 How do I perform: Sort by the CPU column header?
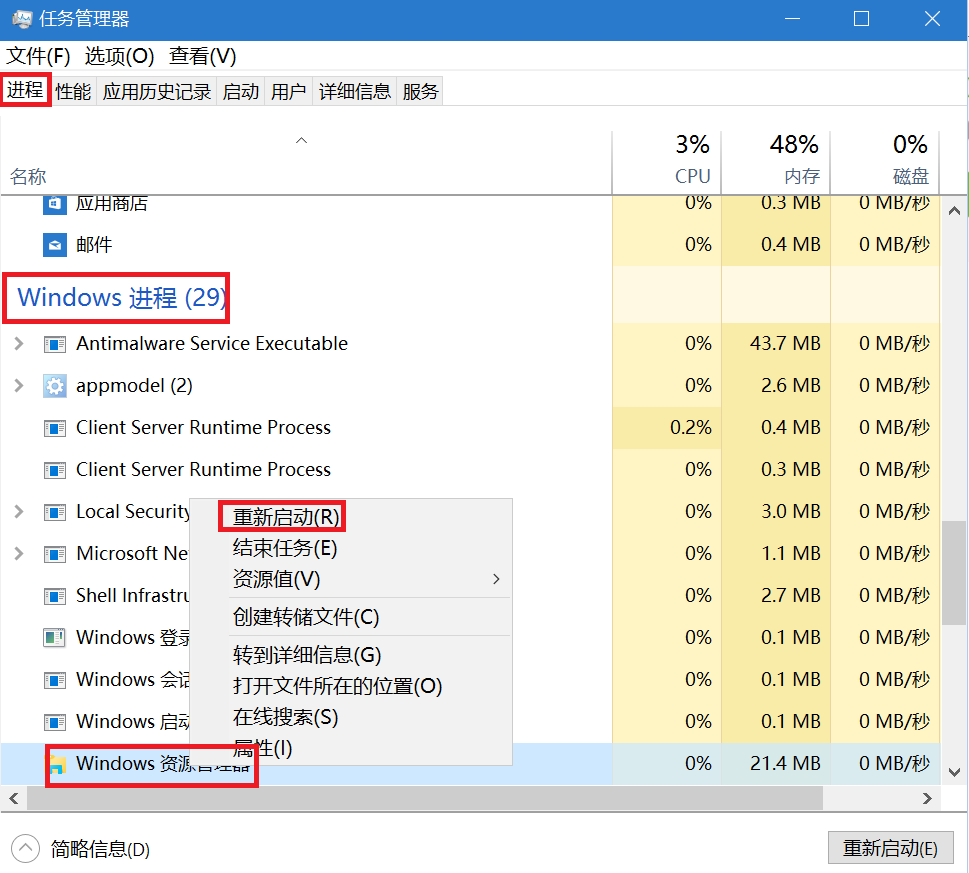(692, 176)
